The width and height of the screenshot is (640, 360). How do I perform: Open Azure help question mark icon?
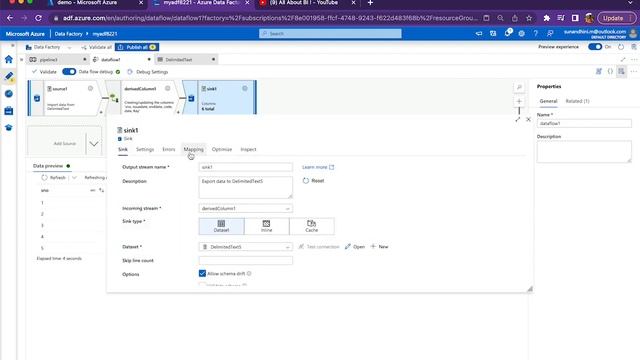tap(535, 33)
